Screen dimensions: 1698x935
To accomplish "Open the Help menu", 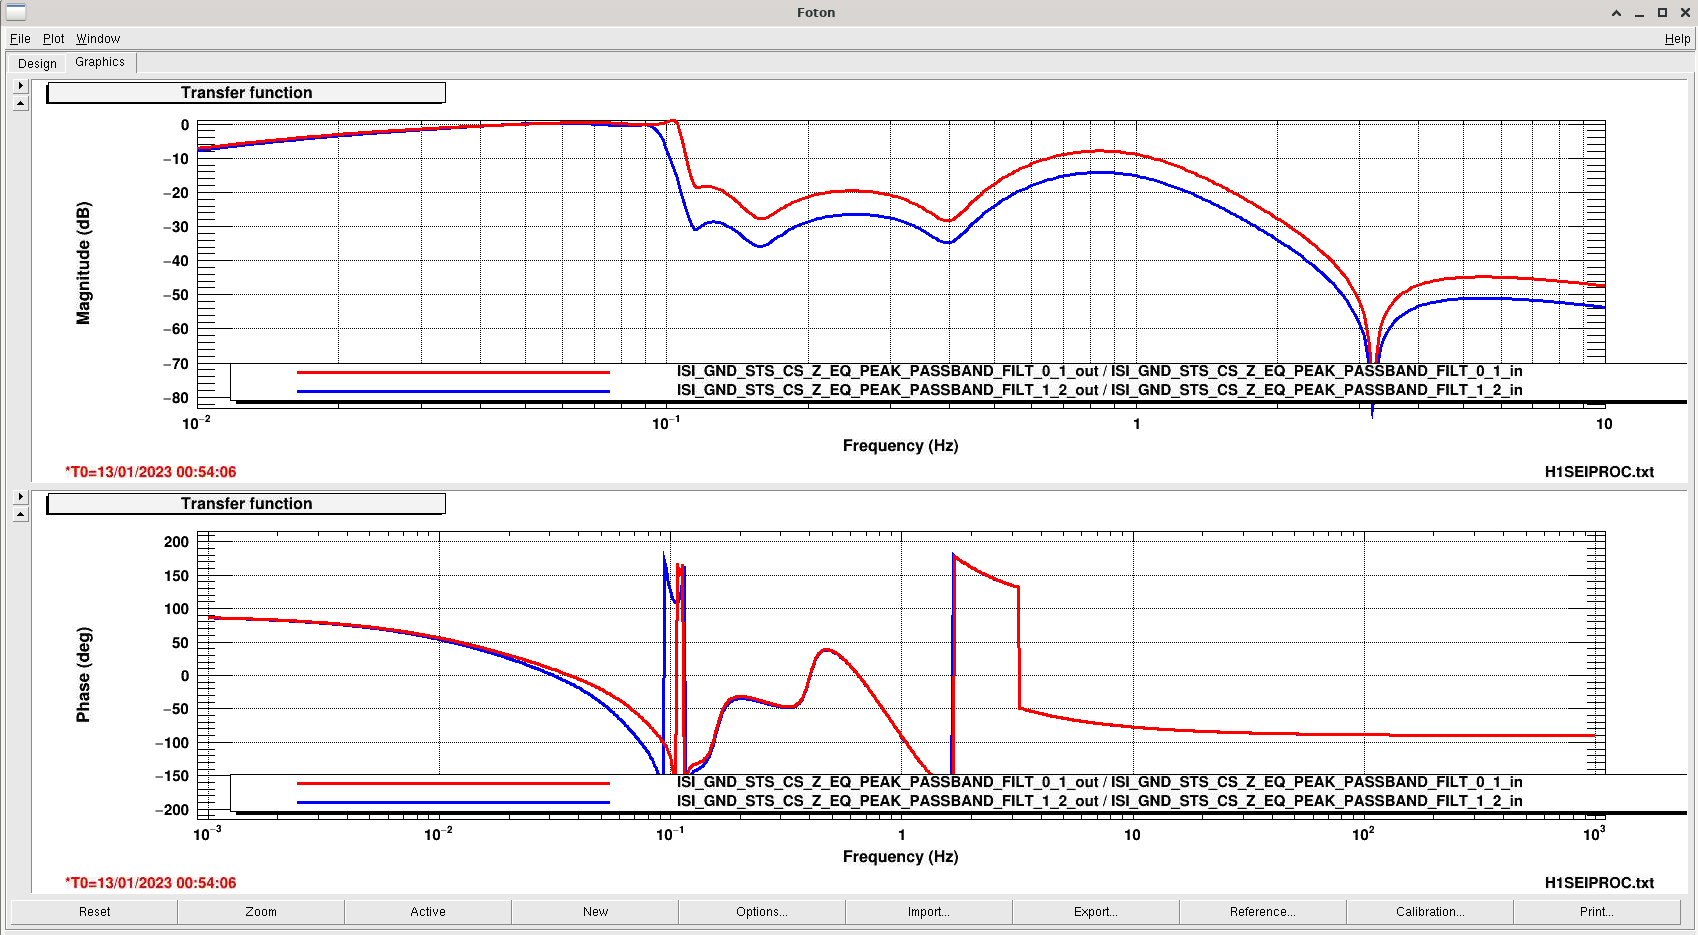I will (1677, 39).
